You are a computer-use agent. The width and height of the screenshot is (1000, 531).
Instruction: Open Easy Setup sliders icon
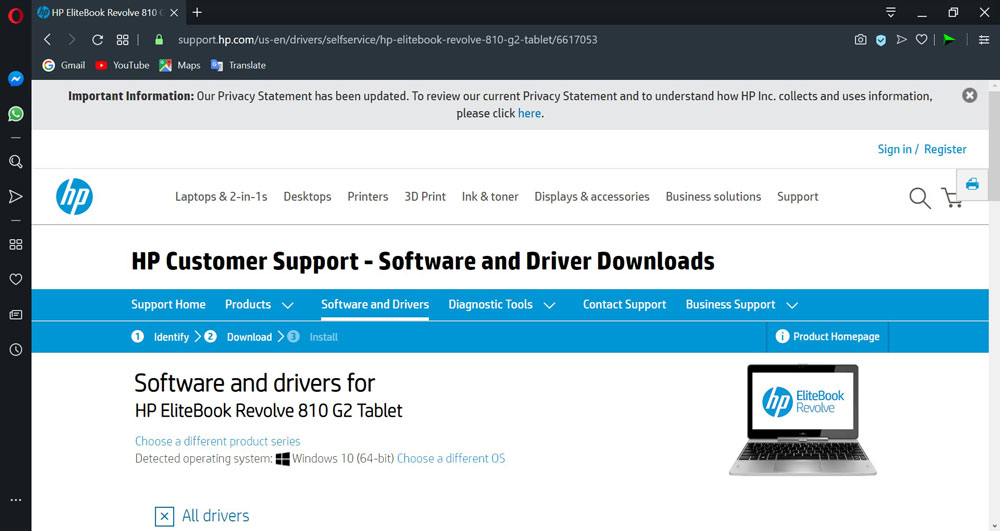point(984,40)
